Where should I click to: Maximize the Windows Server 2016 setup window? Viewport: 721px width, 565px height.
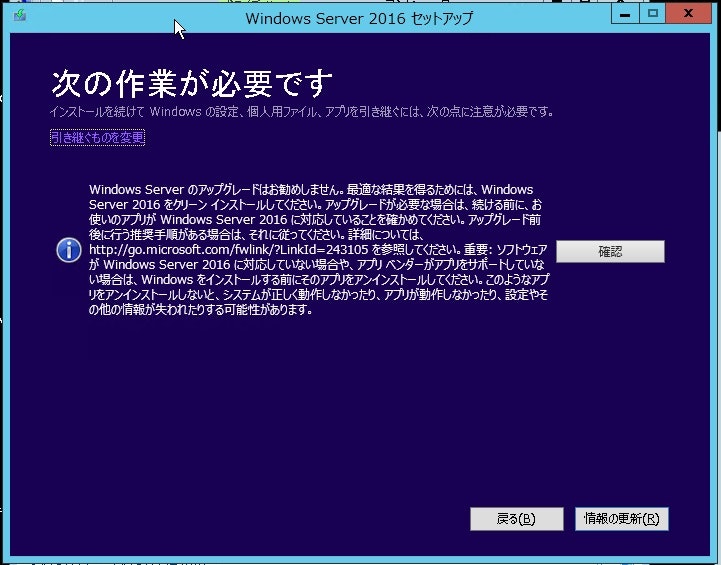(652, 14)
